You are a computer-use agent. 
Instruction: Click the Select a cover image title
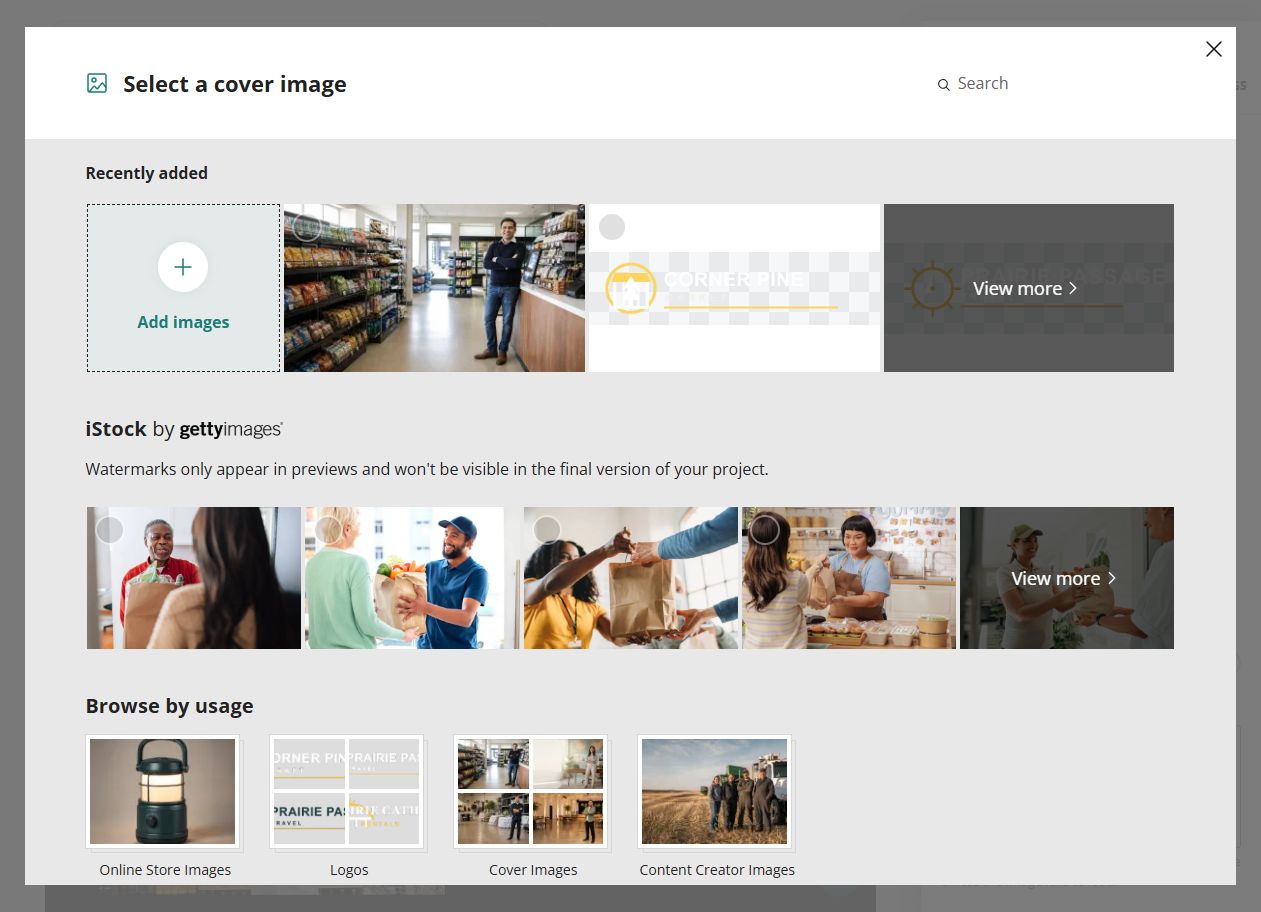click(x=235, y=84)
